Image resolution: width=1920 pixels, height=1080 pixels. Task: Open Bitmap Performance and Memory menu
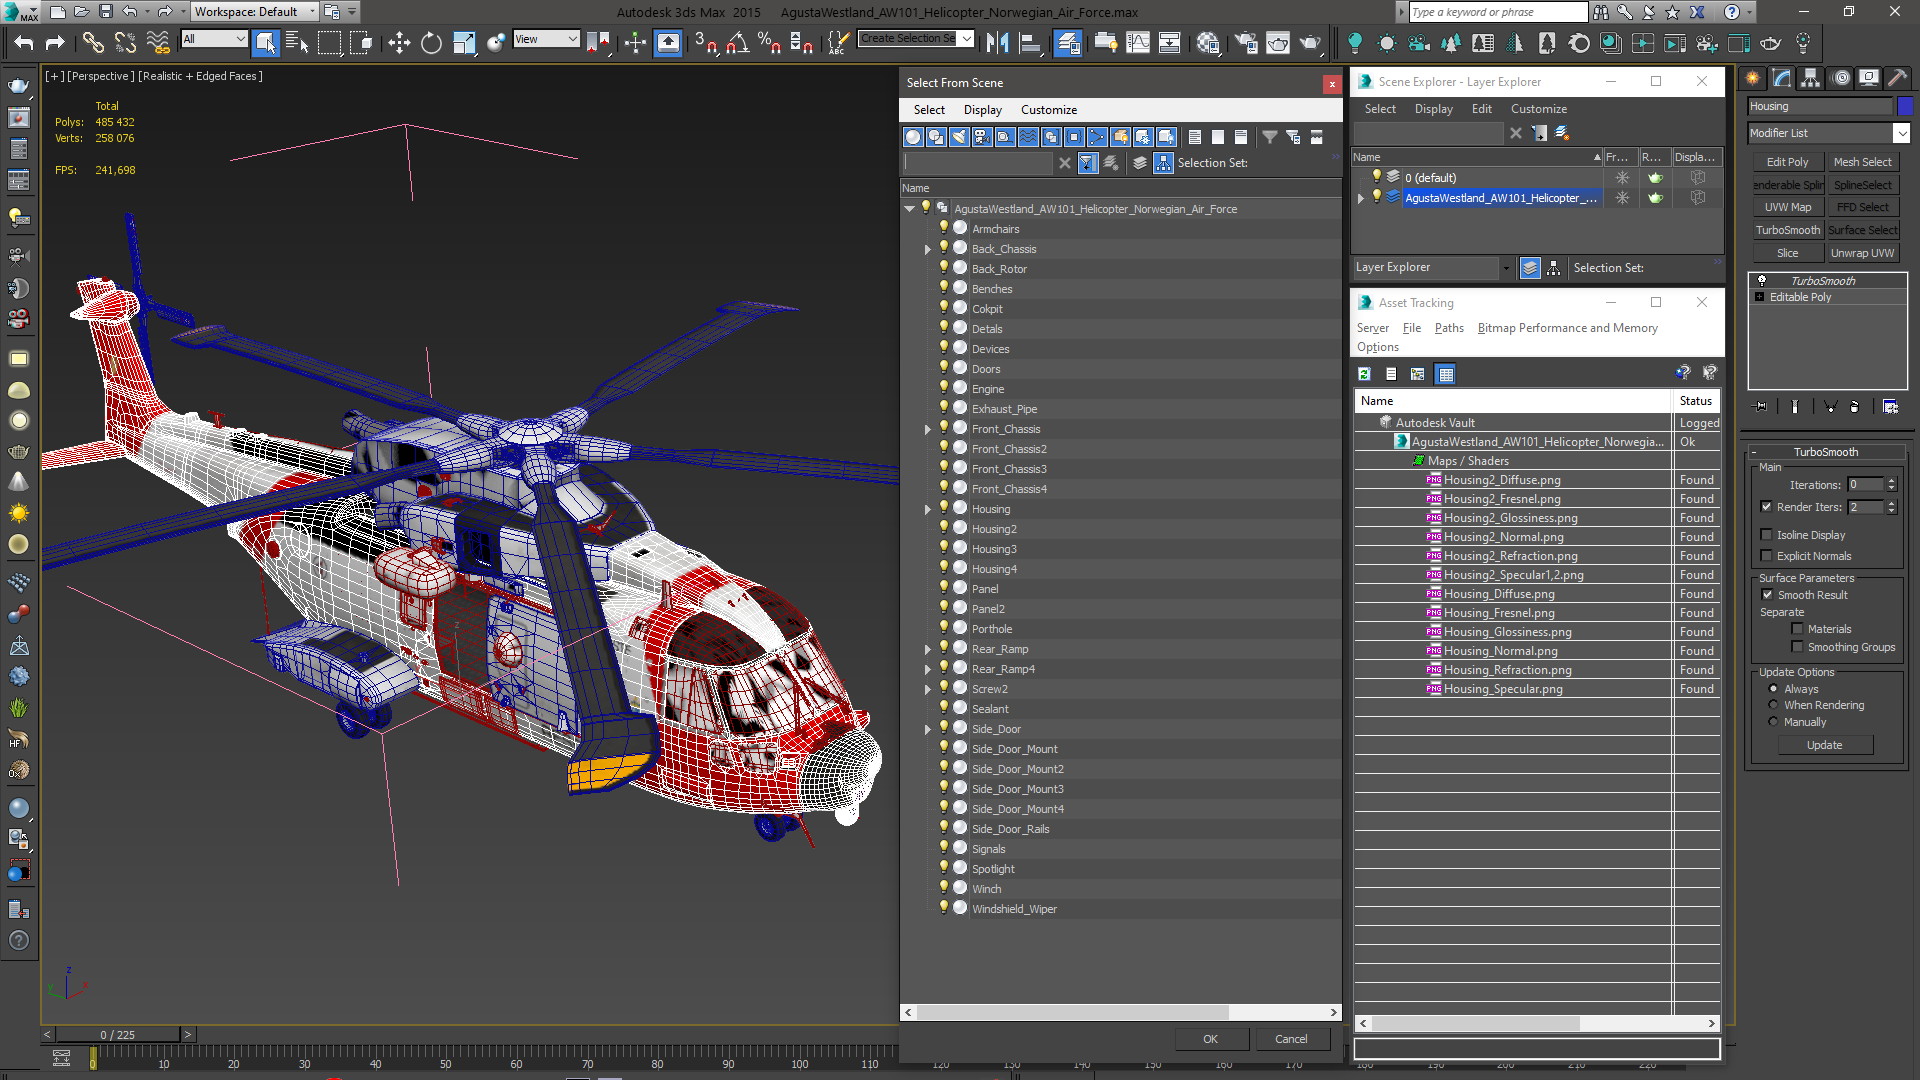tap(1567, 328)
